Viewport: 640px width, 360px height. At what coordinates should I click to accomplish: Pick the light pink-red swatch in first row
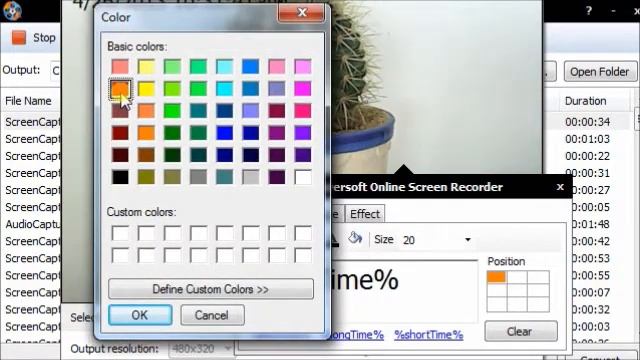[x=120, y=67]
